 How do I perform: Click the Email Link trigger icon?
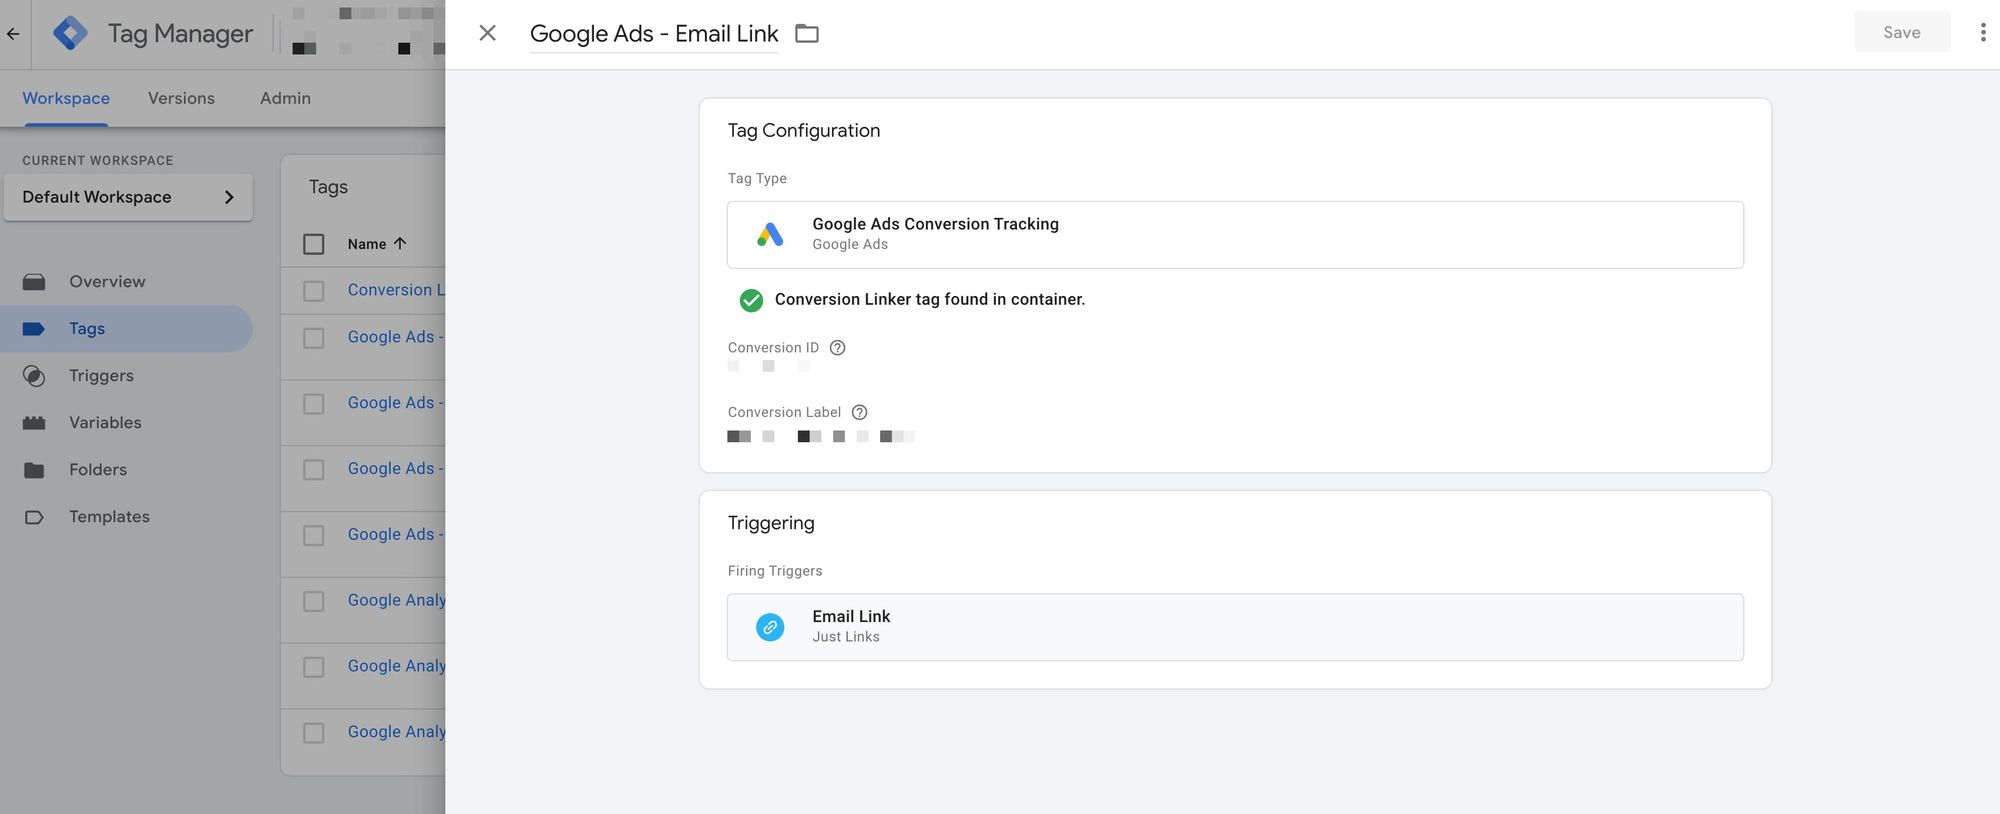tap(769, 627)
